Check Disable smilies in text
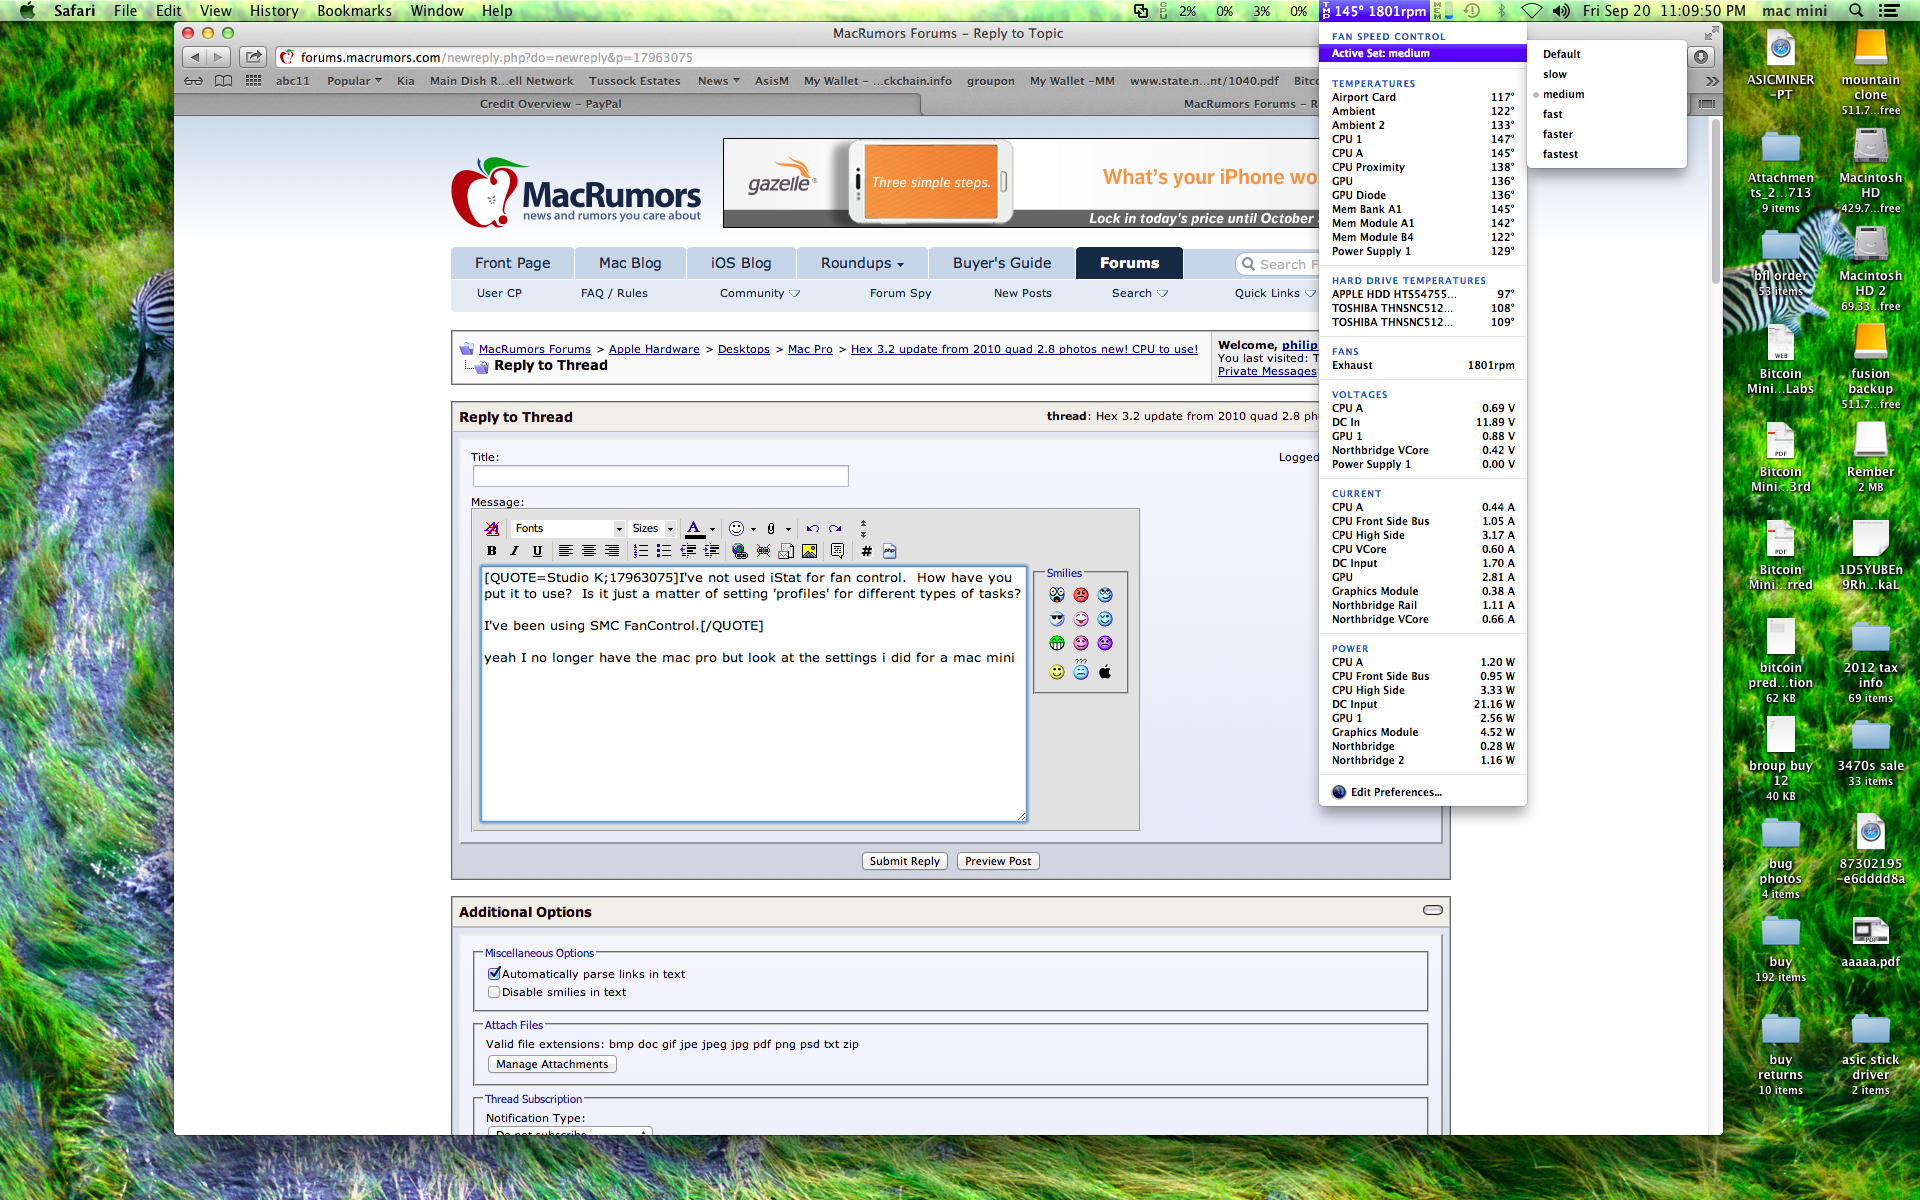This screenshot has height=1200, width=1920. [493, 992]
